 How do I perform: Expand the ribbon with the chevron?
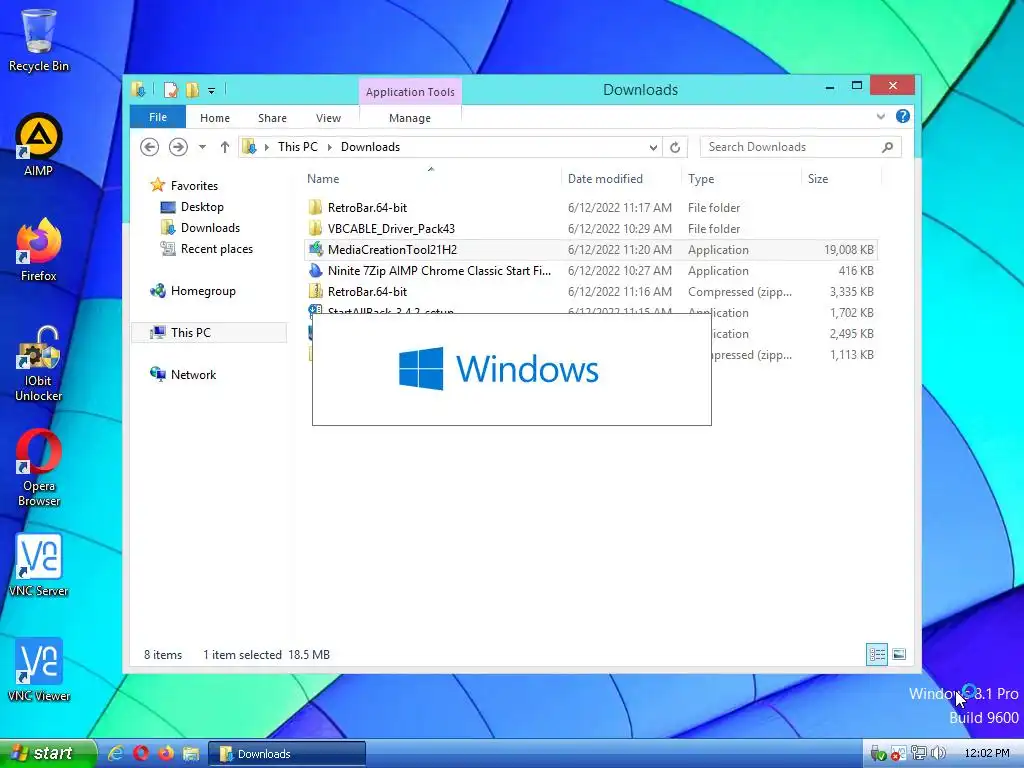(x=880, y=117)
